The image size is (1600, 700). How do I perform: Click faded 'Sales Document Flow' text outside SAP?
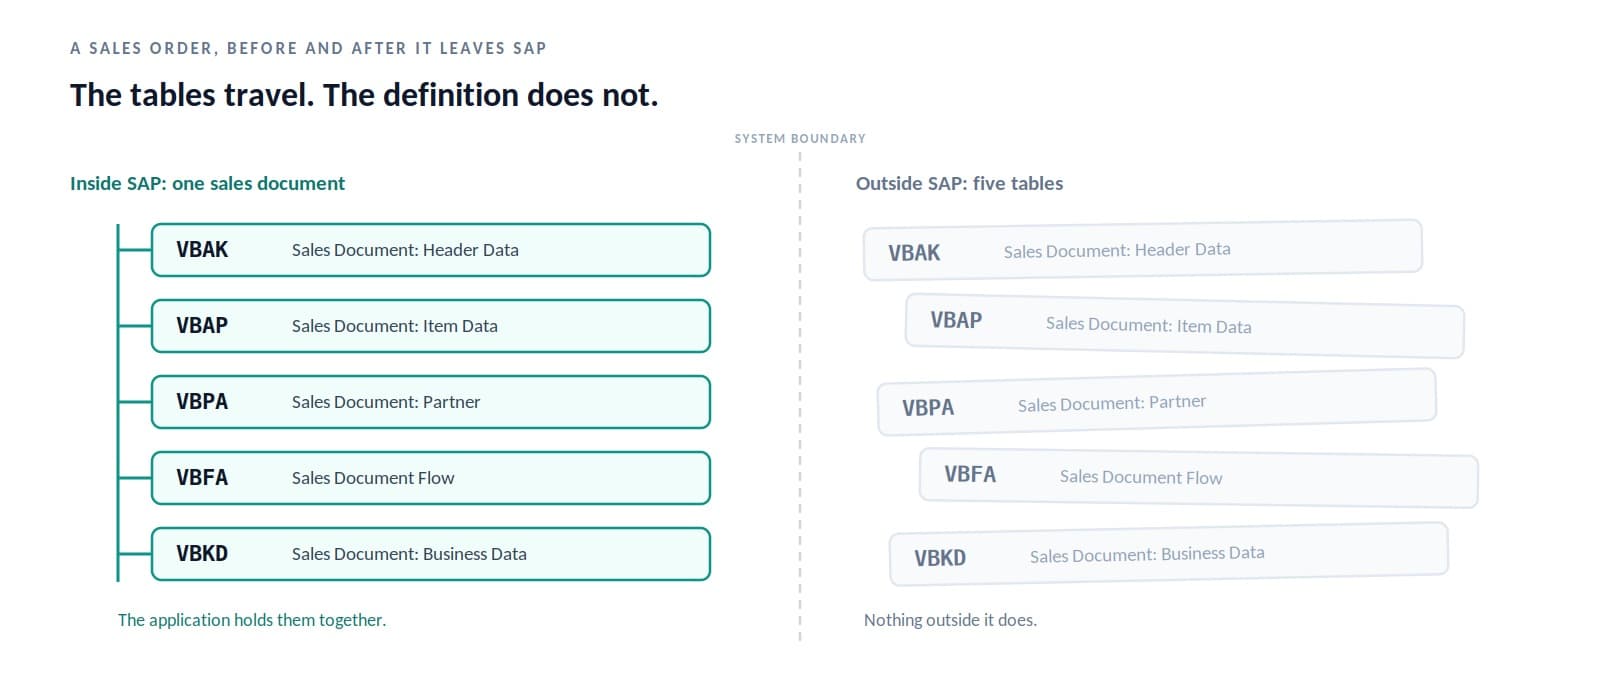[x=1141, y=477]
